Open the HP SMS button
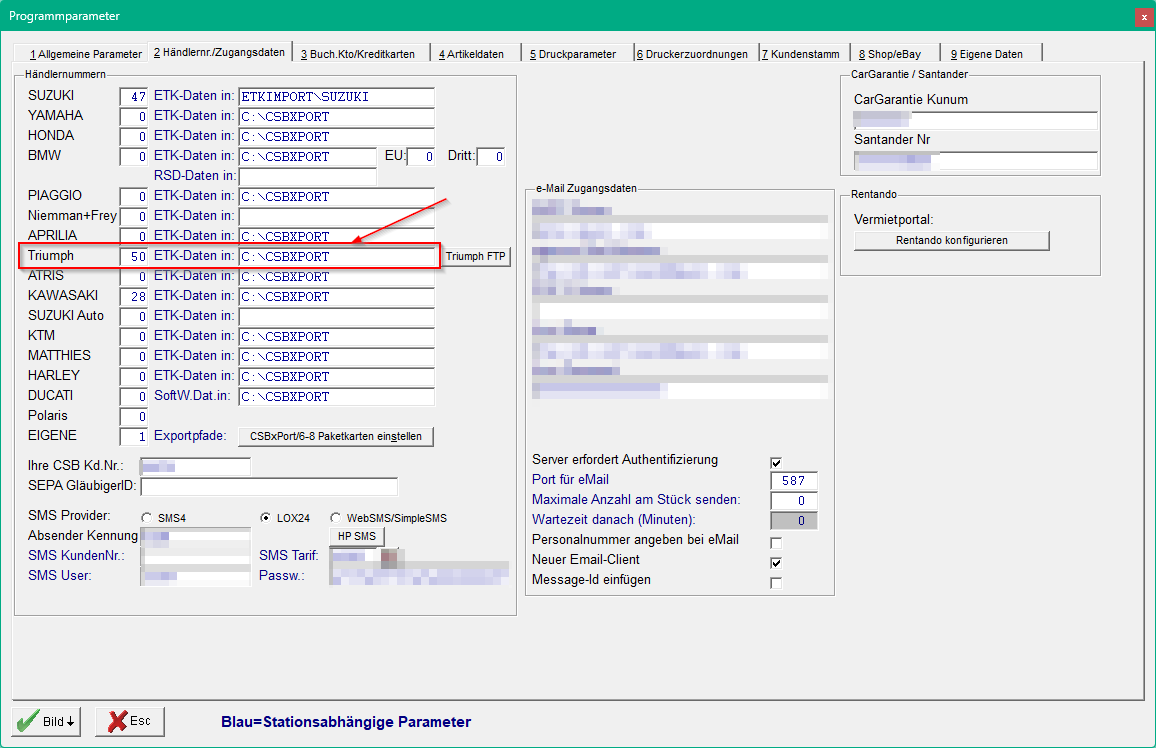 click(357, 536)
